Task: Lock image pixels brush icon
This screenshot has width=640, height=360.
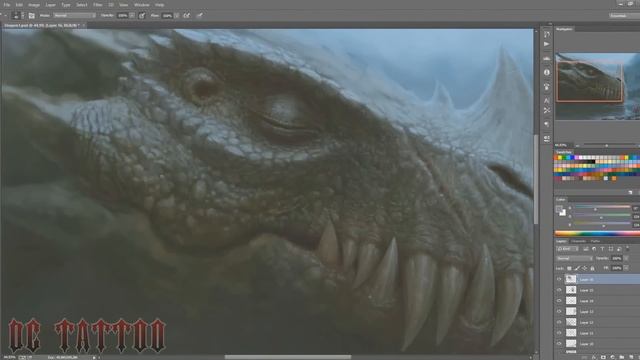Action: [x=577, y=268]
